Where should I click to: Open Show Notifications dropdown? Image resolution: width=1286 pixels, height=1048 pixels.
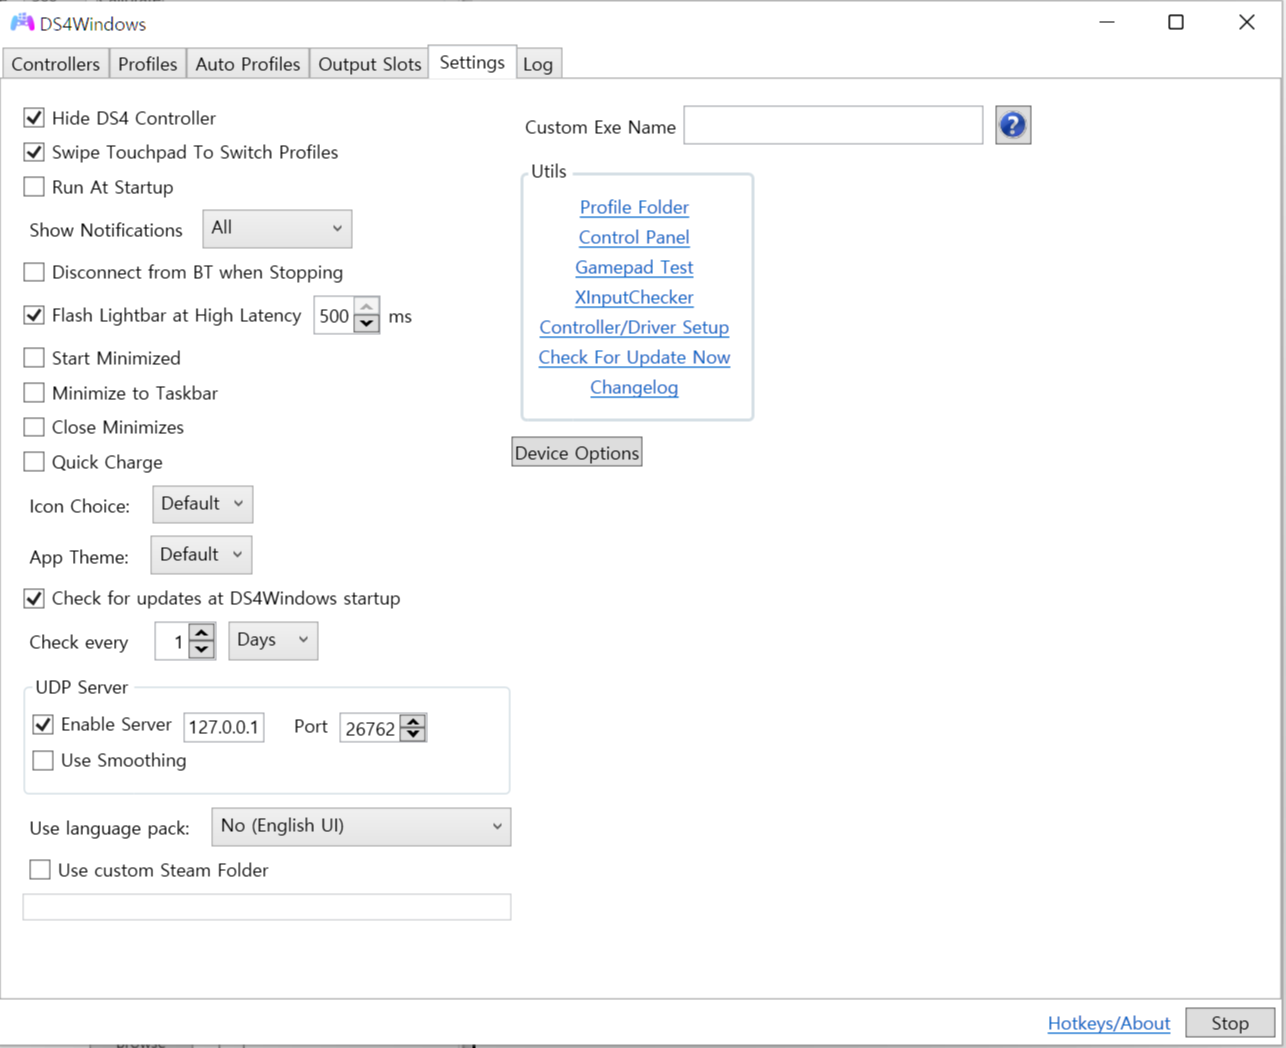tap(277, 228)
